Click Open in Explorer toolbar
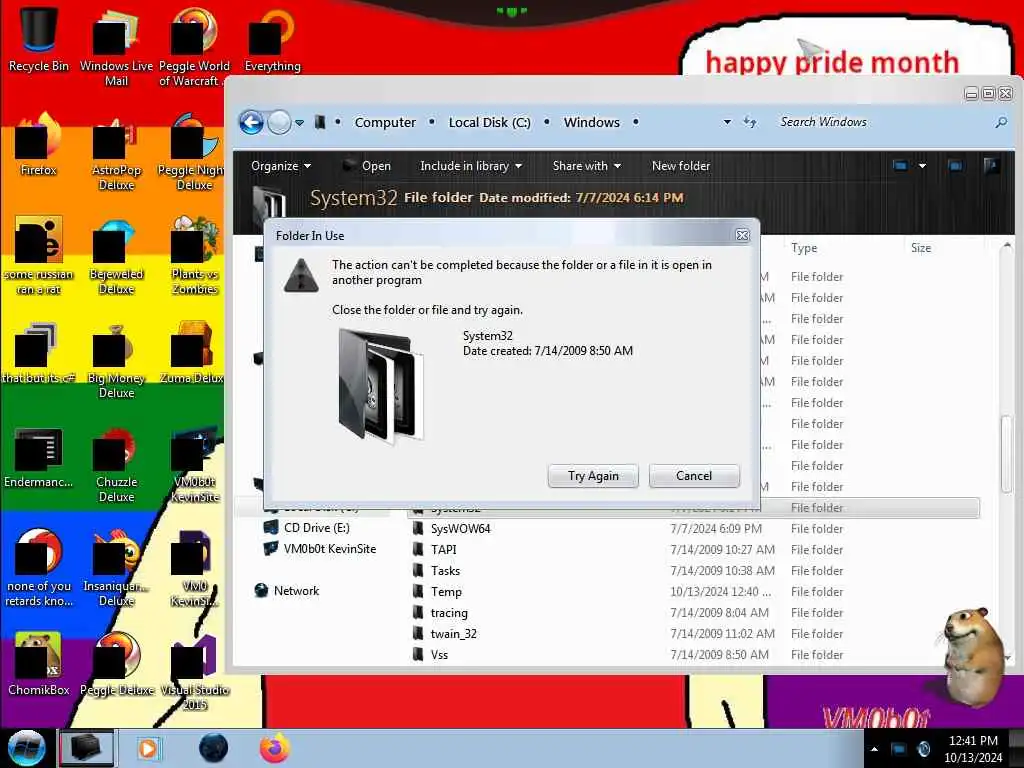This screenshot has width=1024, height=768. pyautogui.click(x=368, y=166)
